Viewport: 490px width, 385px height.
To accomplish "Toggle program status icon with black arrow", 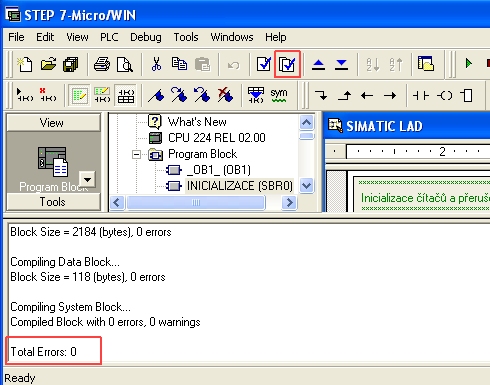I will pos(25,95).
